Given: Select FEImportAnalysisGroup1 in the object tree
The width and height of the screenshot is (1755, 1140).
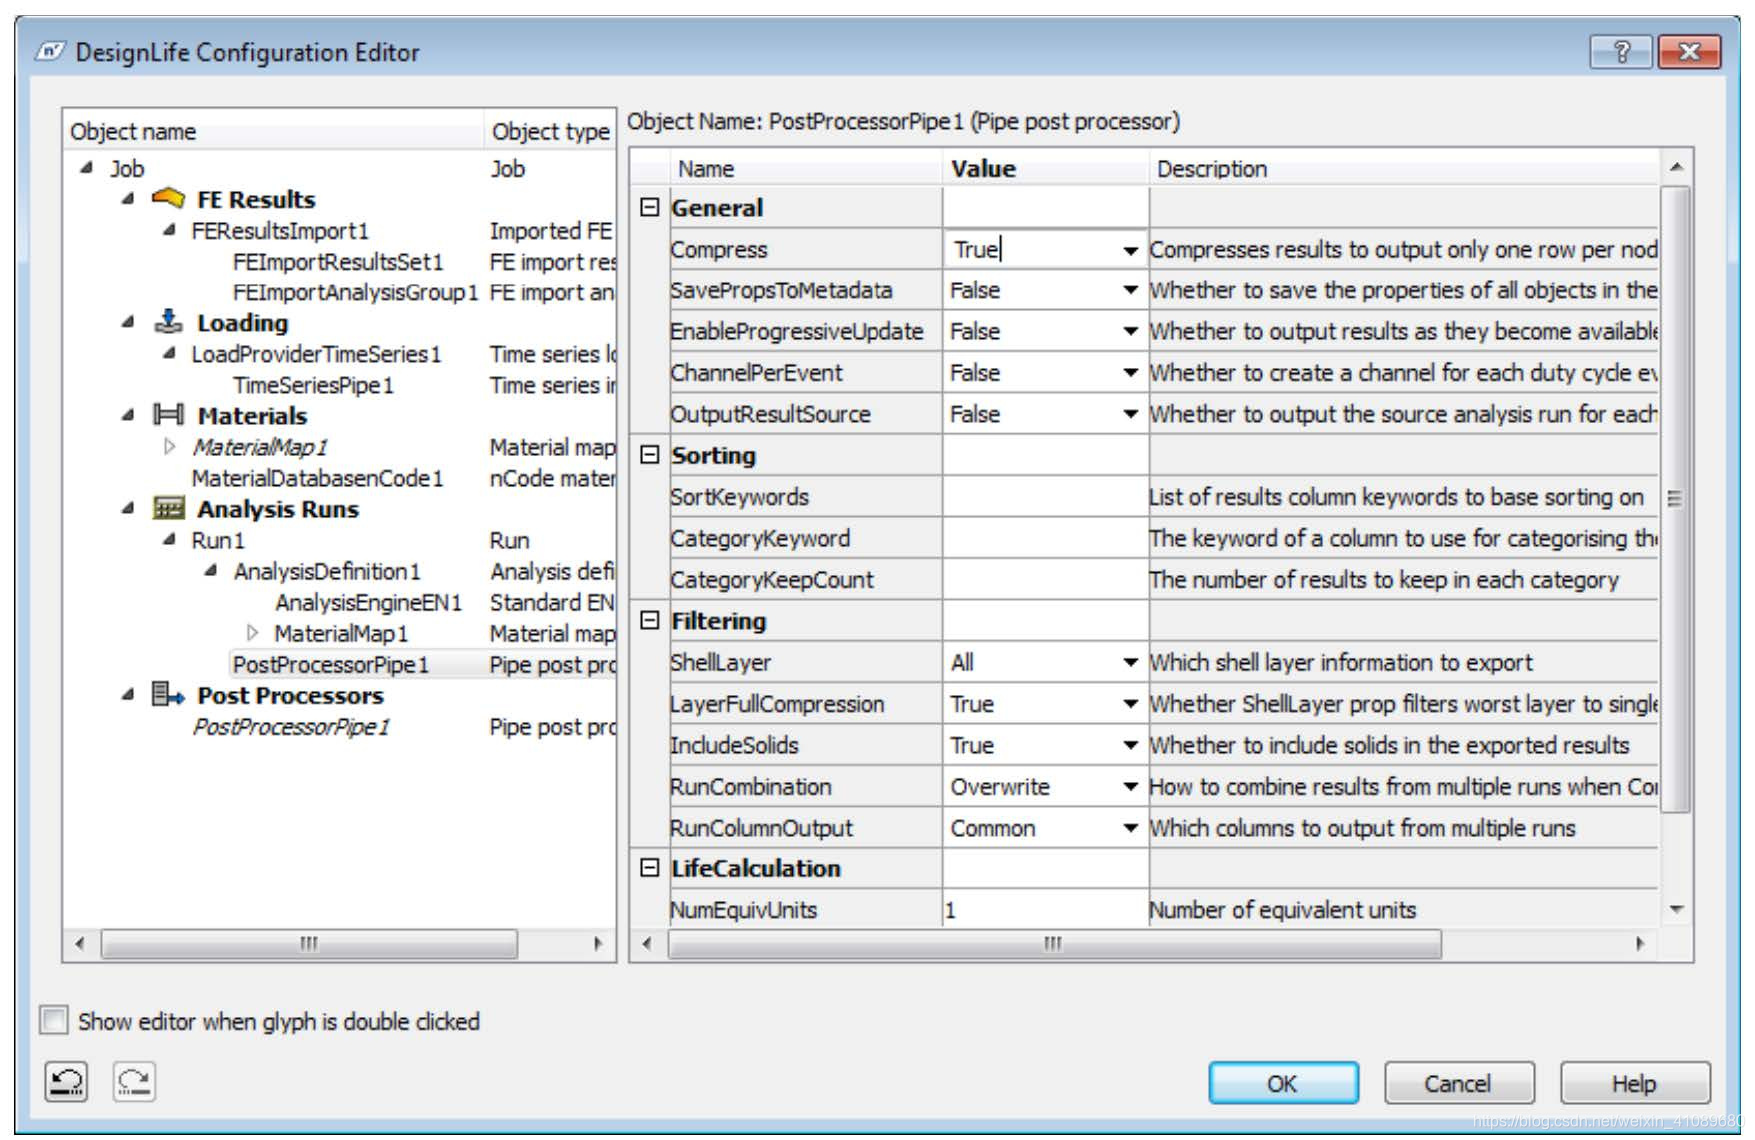Looking at the screenshot, I should point(355,293).
